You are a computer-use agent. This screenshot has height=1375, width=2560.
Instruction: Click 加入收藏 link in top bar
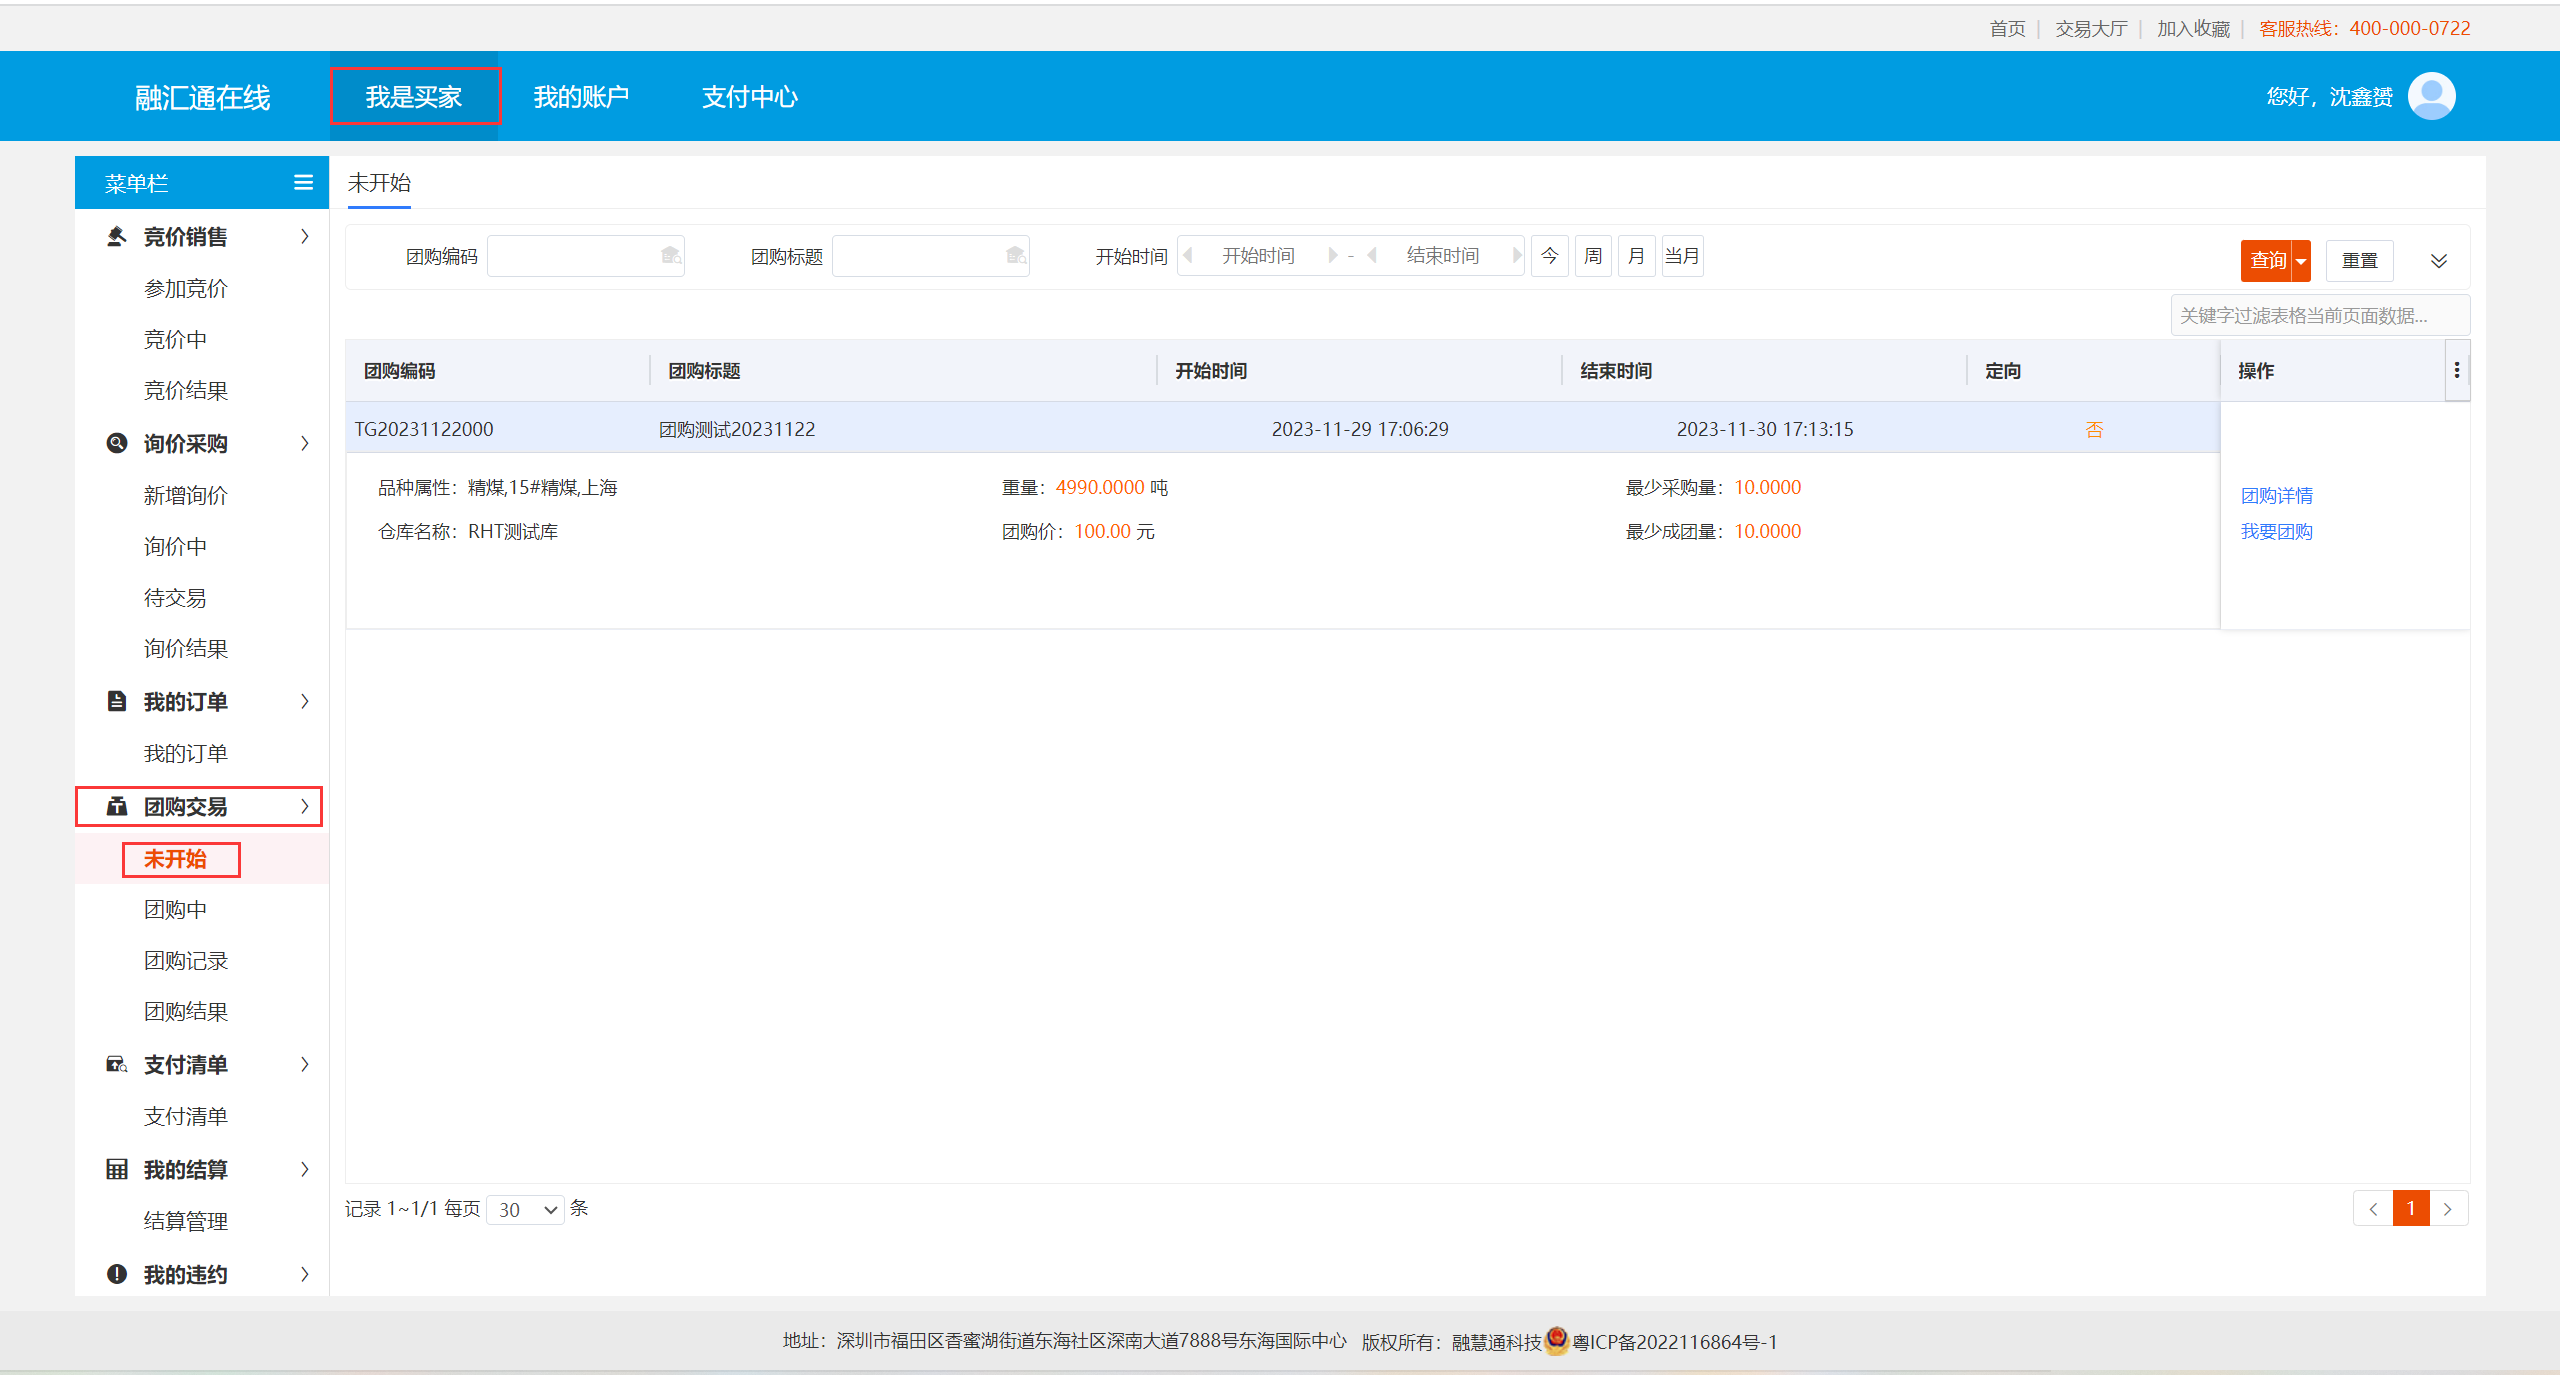tap(2193, 28)
